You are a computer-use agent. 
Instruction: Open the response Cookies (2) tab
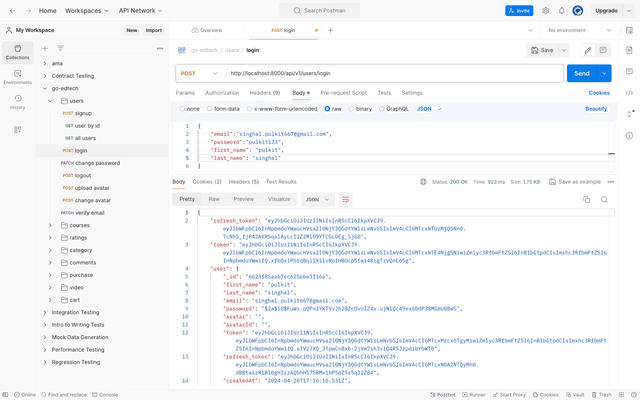coord(207,182)
